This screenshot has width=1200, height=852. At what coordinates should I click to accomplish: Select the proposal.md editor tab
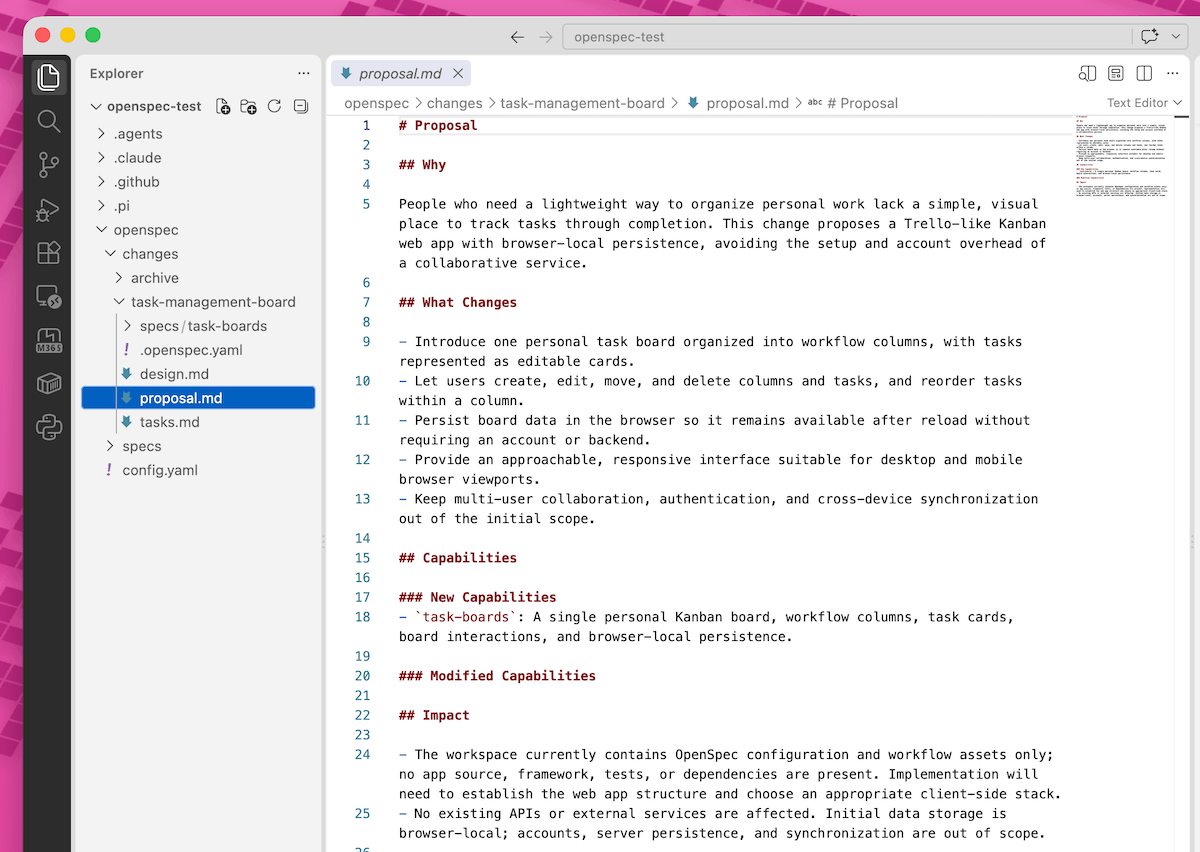400,73
